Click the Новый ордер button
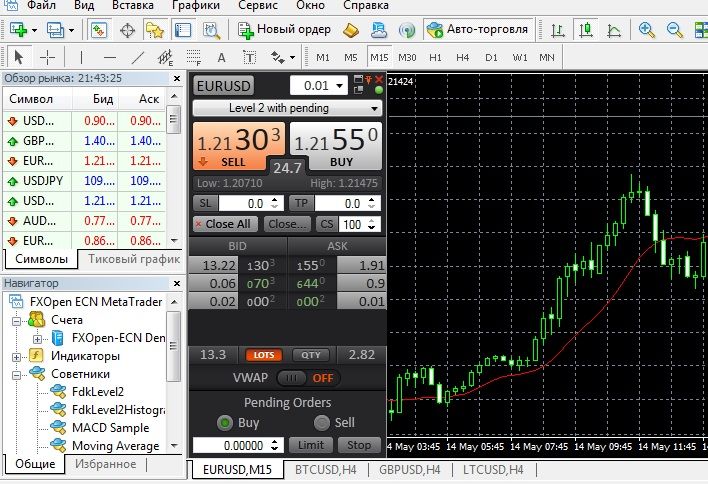The height and width of the screenshot is (484, 708). pos(284,30)
